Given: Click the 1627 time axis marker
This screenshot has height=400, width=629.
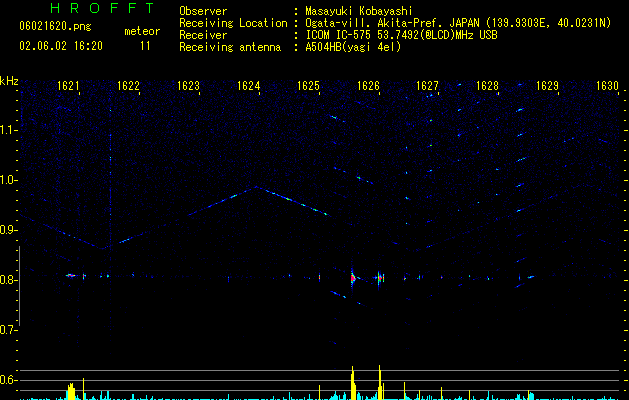Looking at the screenshot, I should pos(428,86).
